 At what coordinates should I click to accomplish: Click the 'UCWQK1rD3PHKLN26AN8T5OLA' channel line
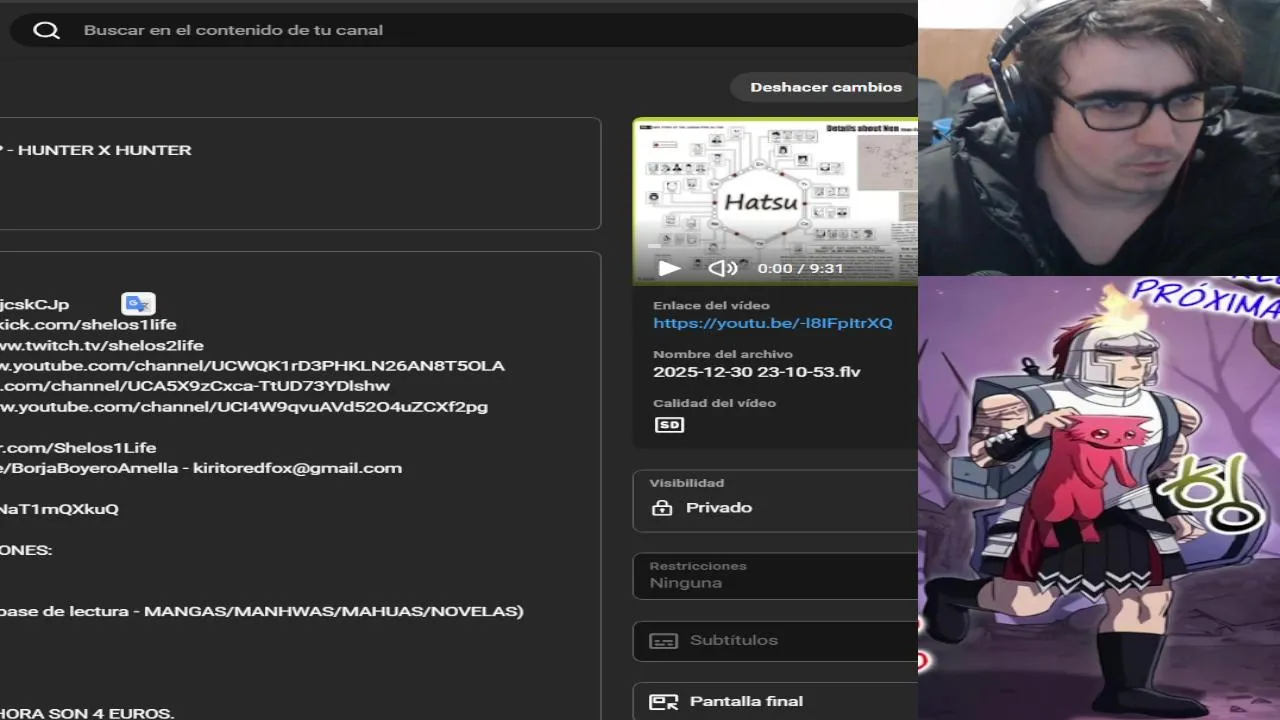pyautogui.click(x=252, y=366)
